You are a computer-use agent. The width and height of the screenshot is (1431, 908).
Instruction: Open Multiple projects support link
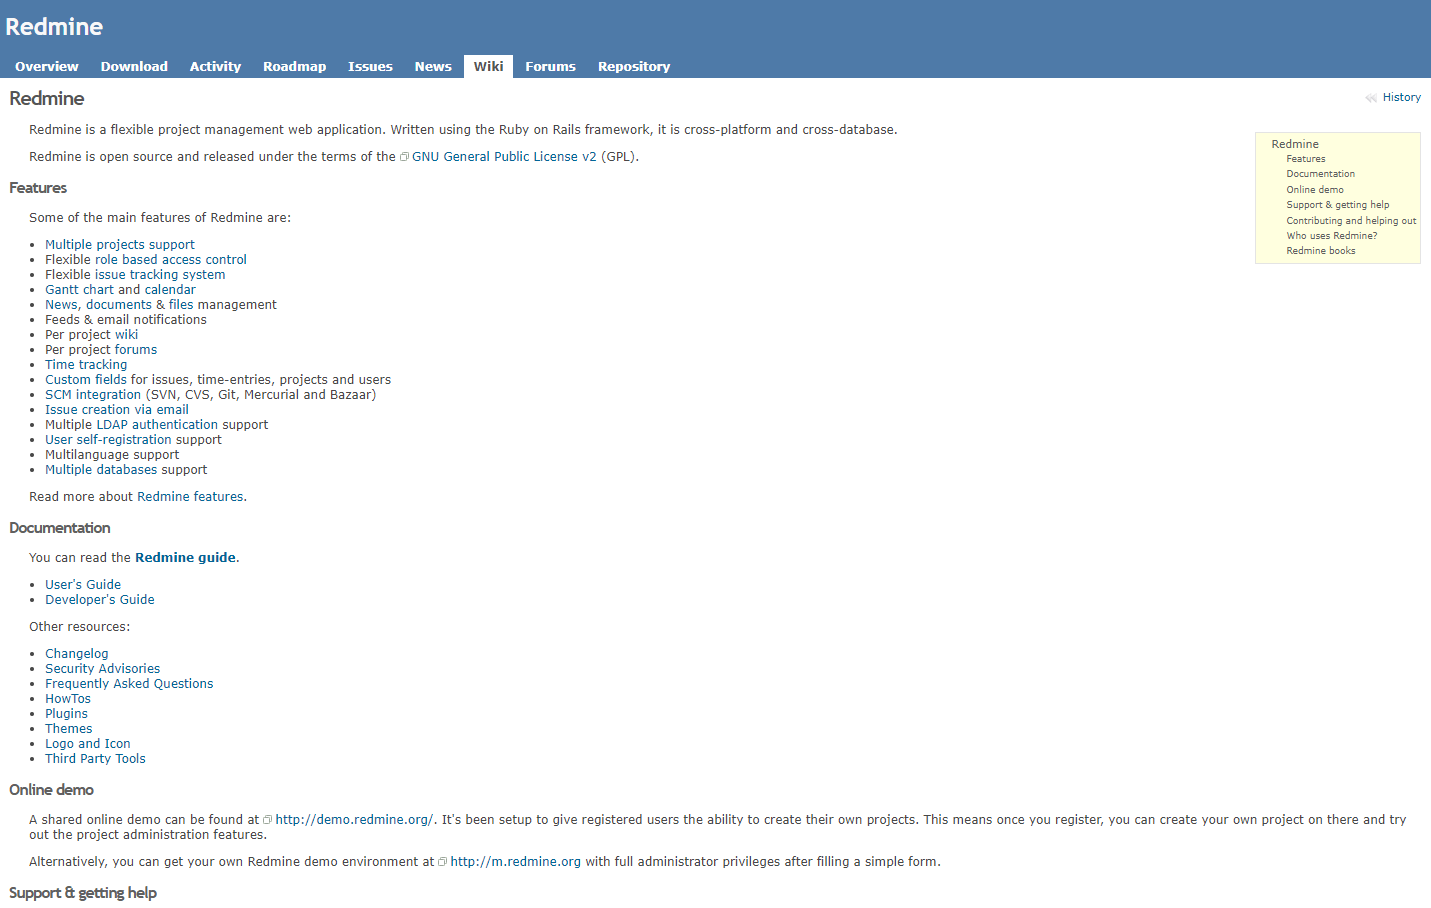click(120, 245)
